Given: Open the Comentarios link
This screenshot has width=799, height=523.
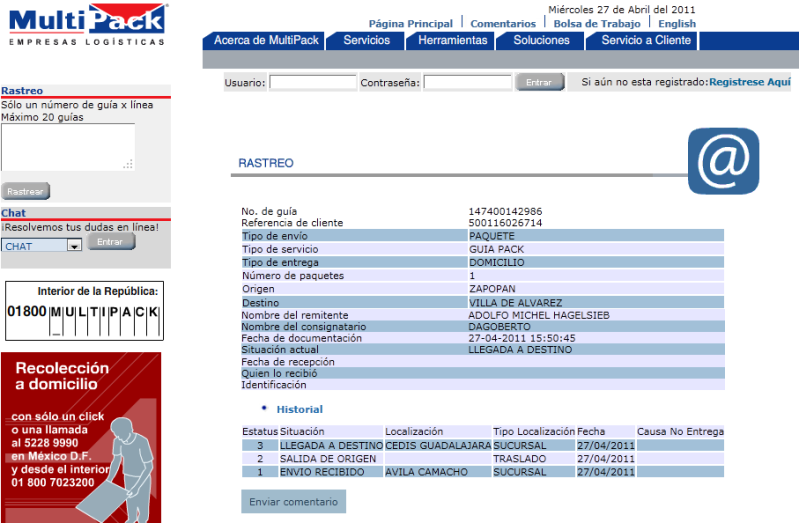Looking at the screenshot, I should pyautogui.click(x=502, y=23).
